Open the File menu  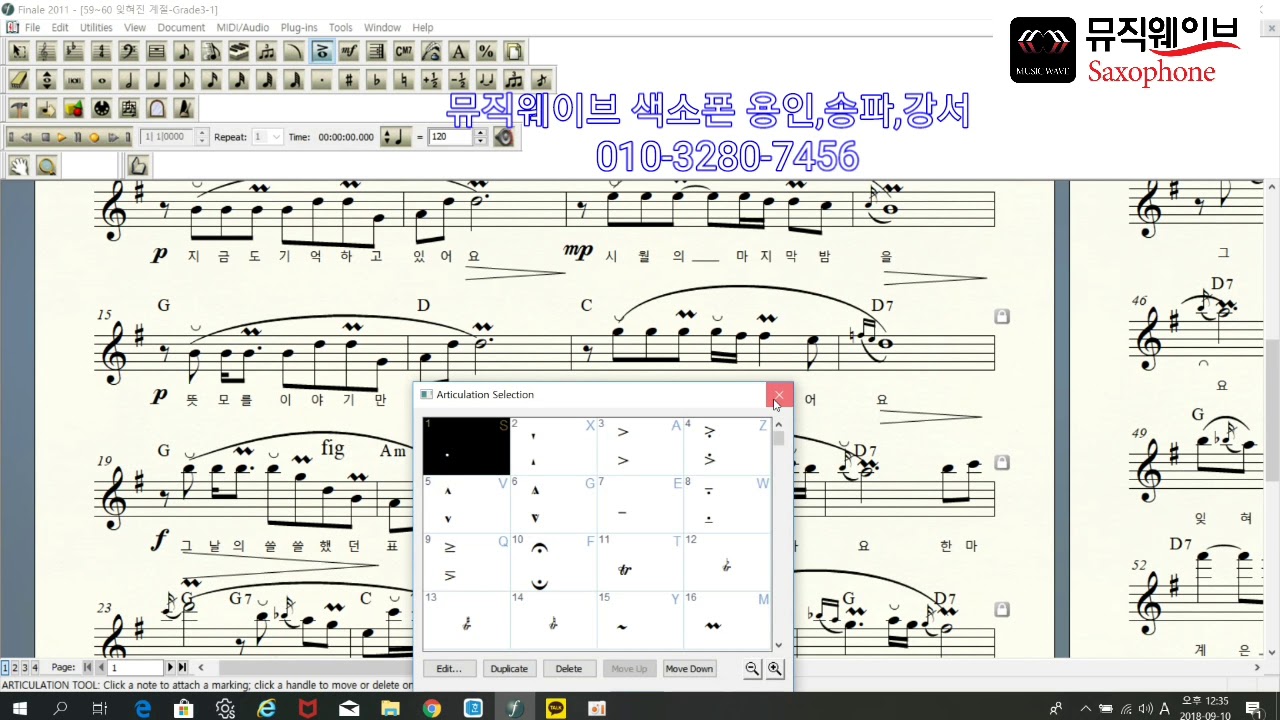tap(33, 27)
